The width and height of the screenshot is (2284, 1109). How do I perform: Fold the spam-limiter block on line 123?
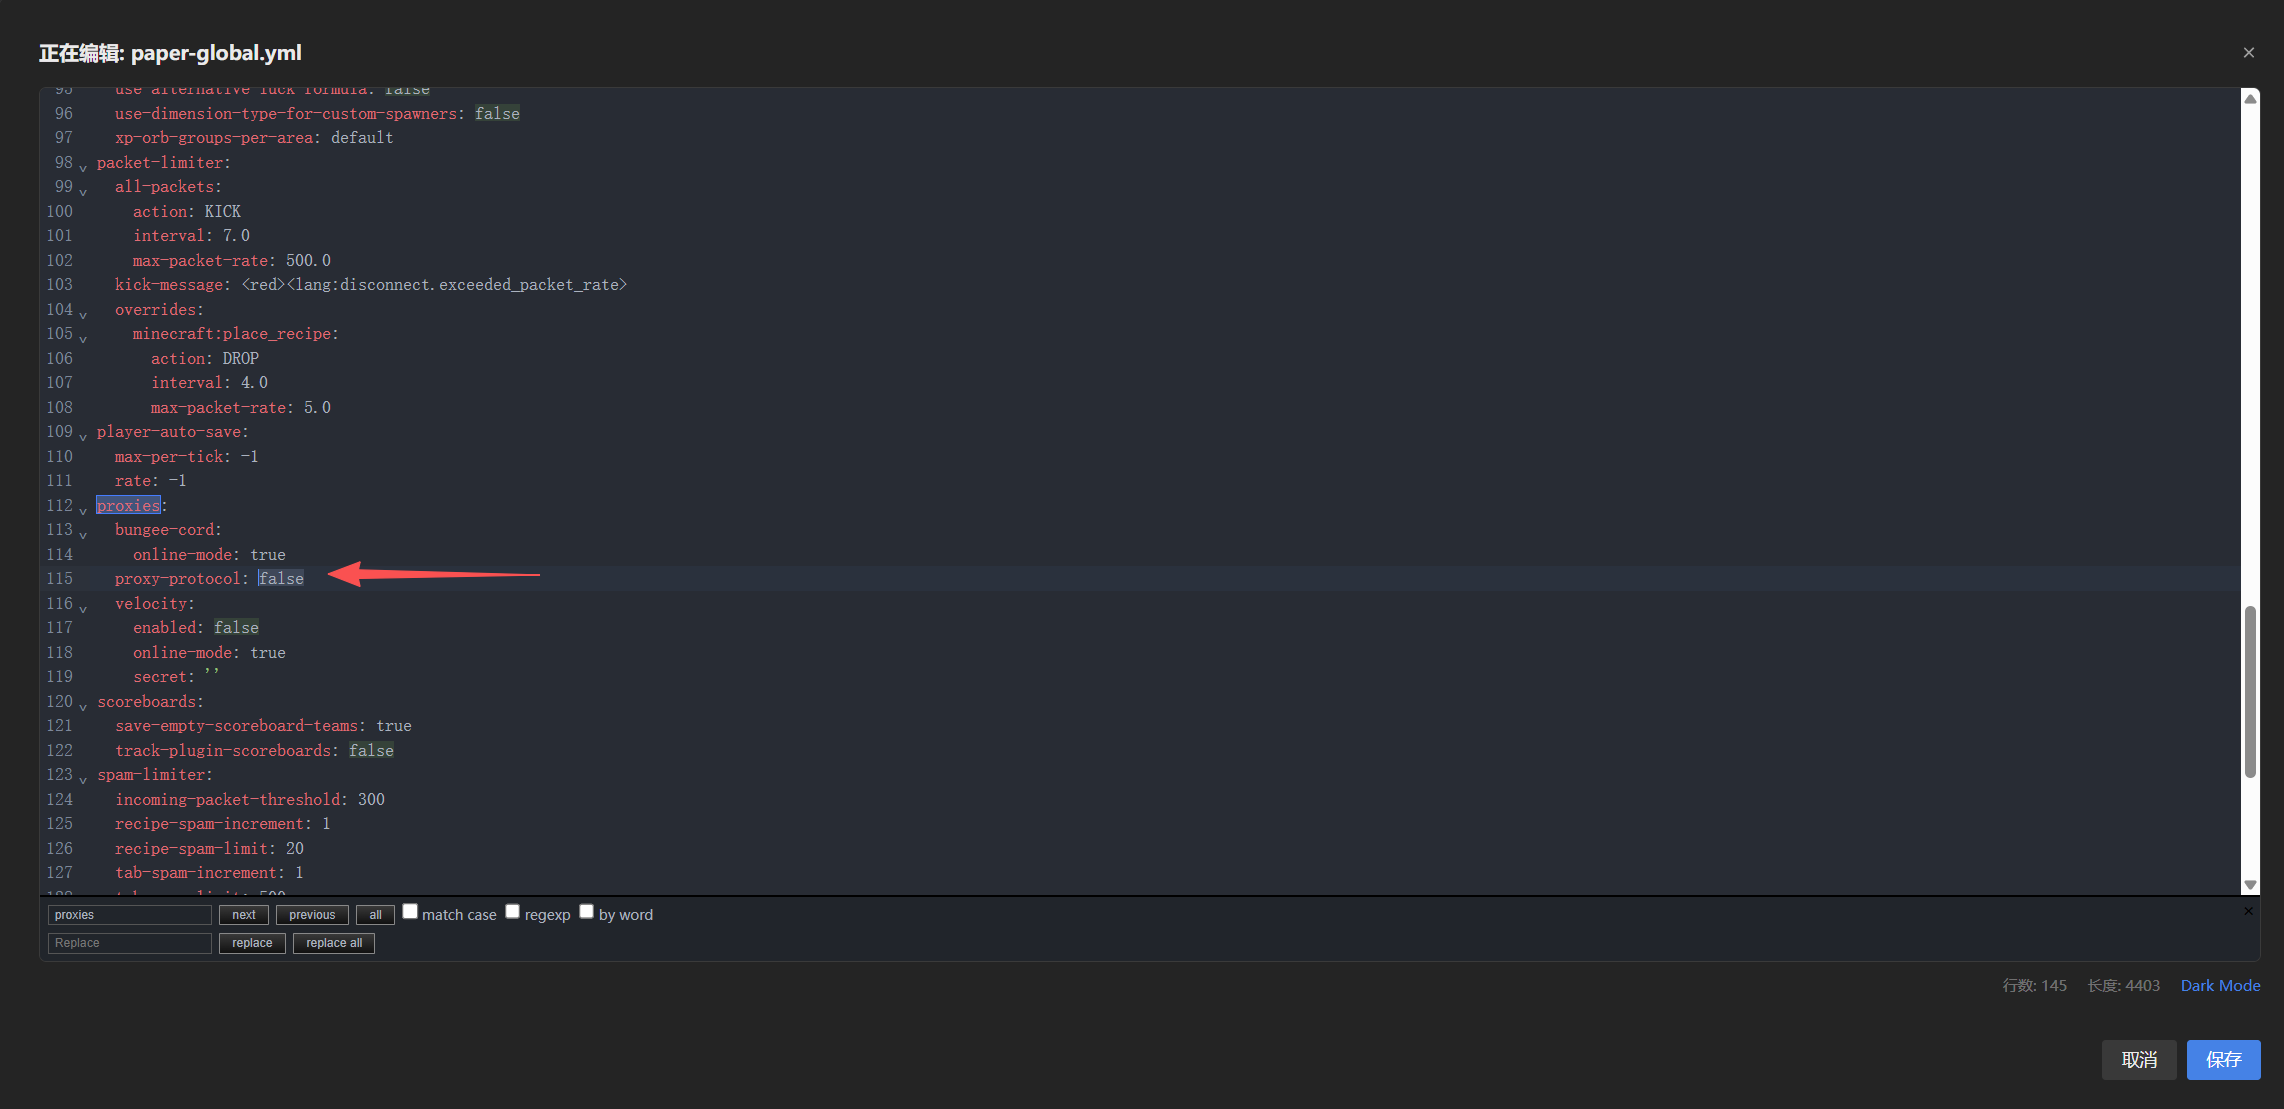point(83,778)
